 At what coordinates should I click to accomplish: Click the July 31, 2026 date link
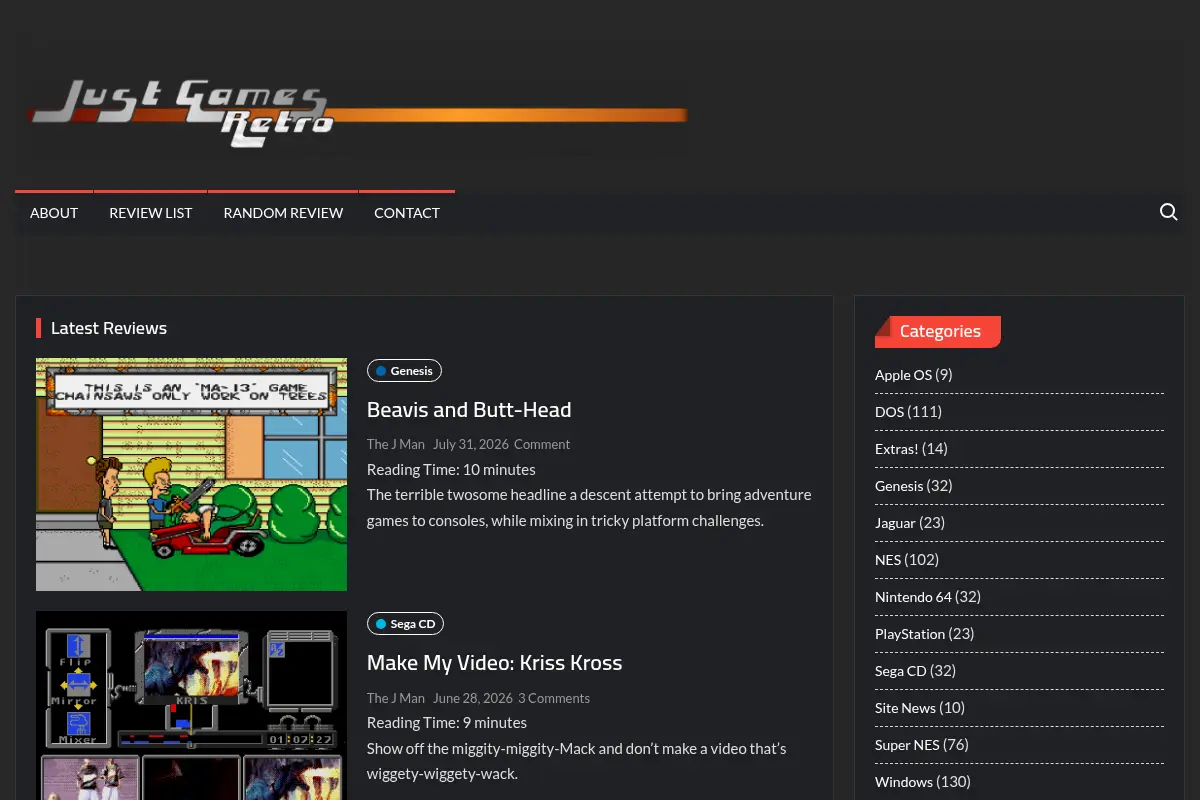(470, 444)
